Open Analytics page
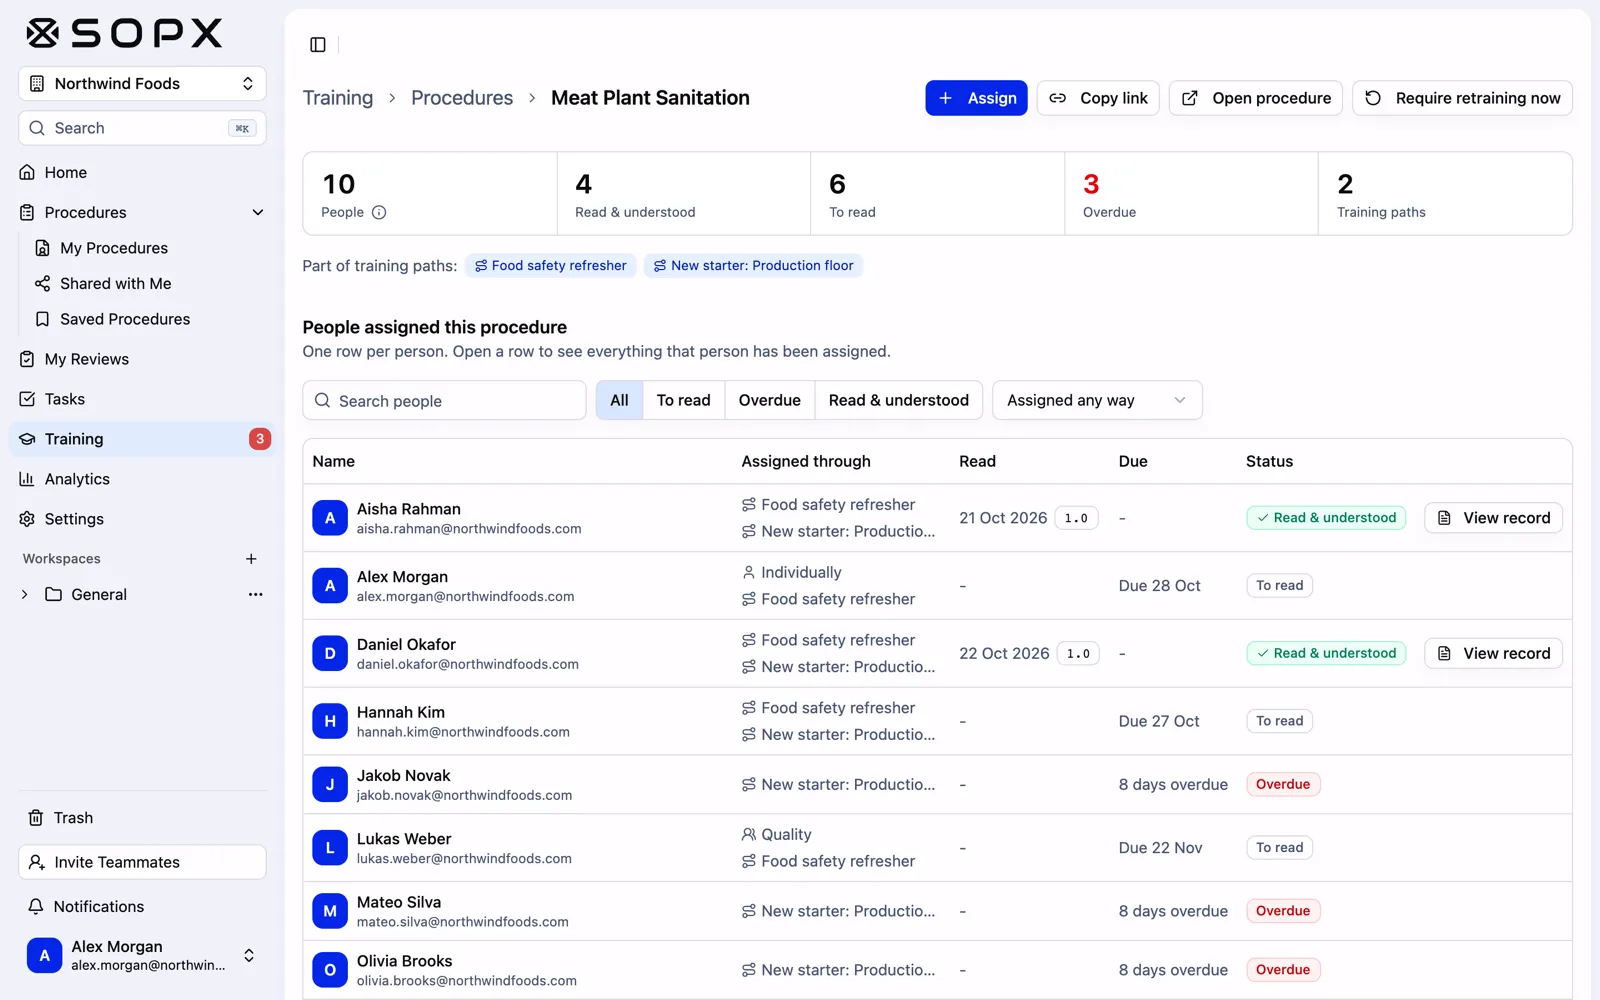 coord(142,479)
